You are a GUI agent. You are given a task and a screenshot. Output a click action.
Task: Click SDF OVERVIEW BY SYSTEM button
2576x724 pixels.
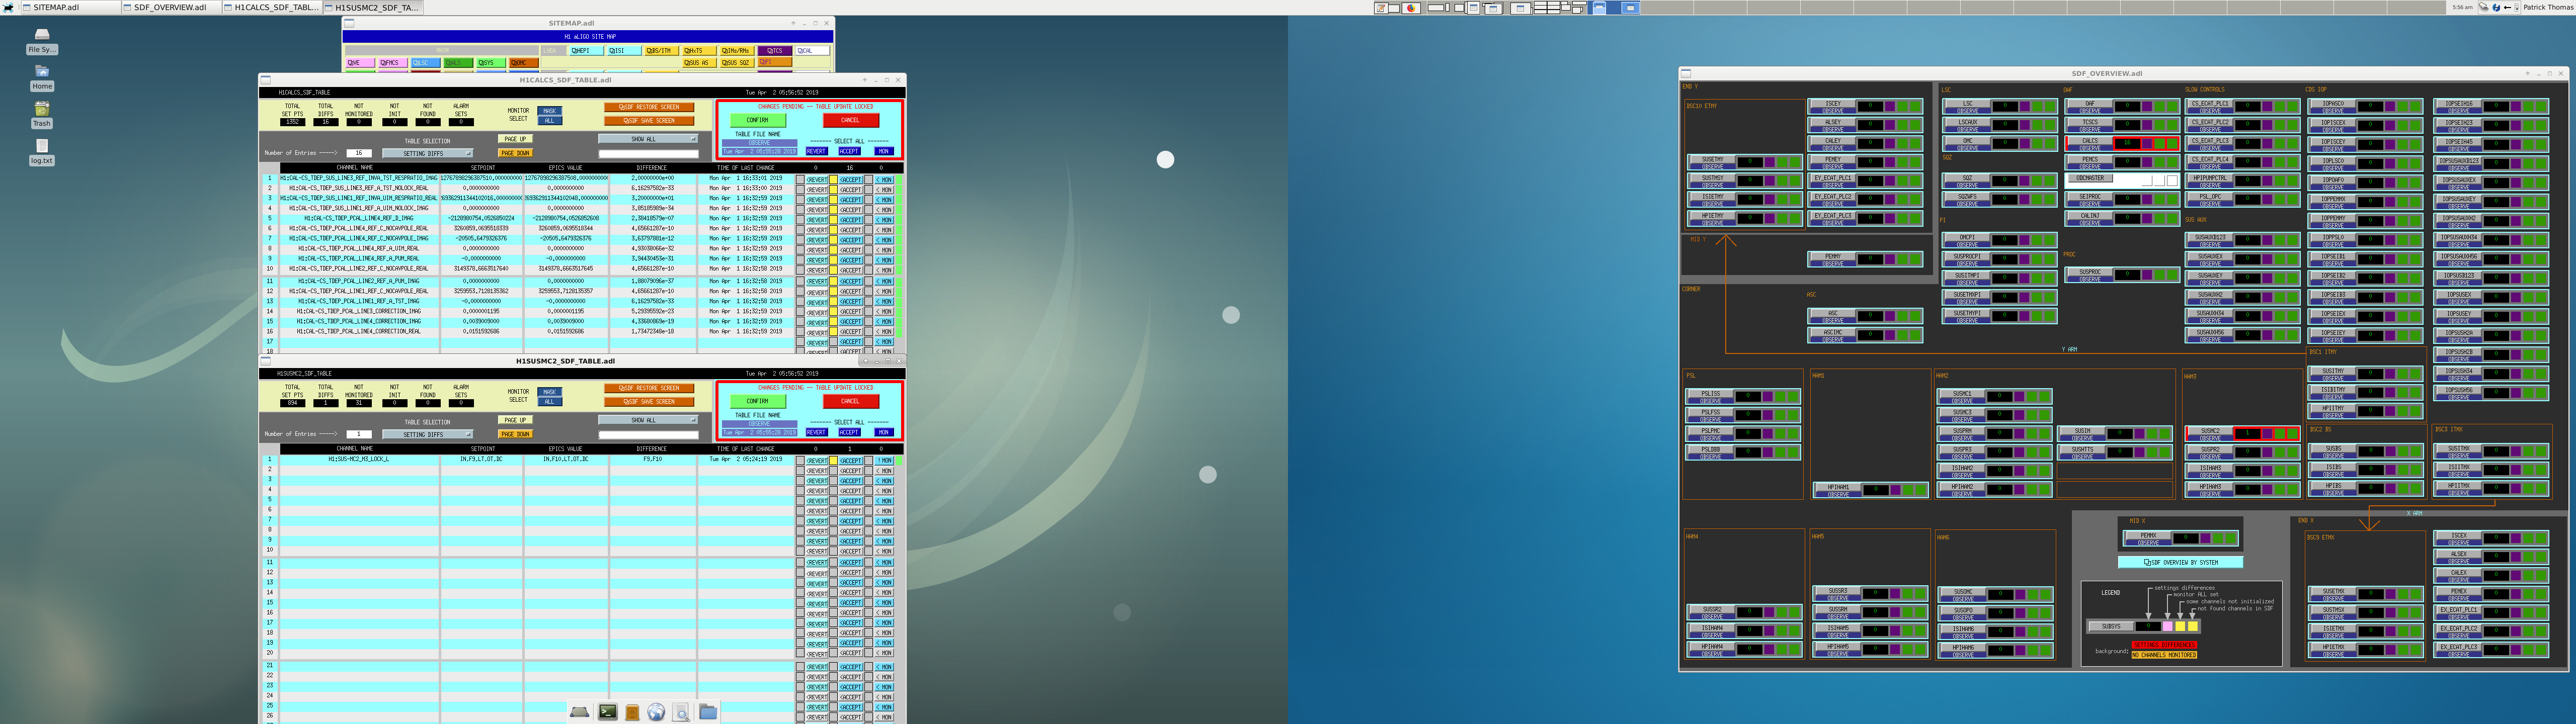coord(2180,563)
